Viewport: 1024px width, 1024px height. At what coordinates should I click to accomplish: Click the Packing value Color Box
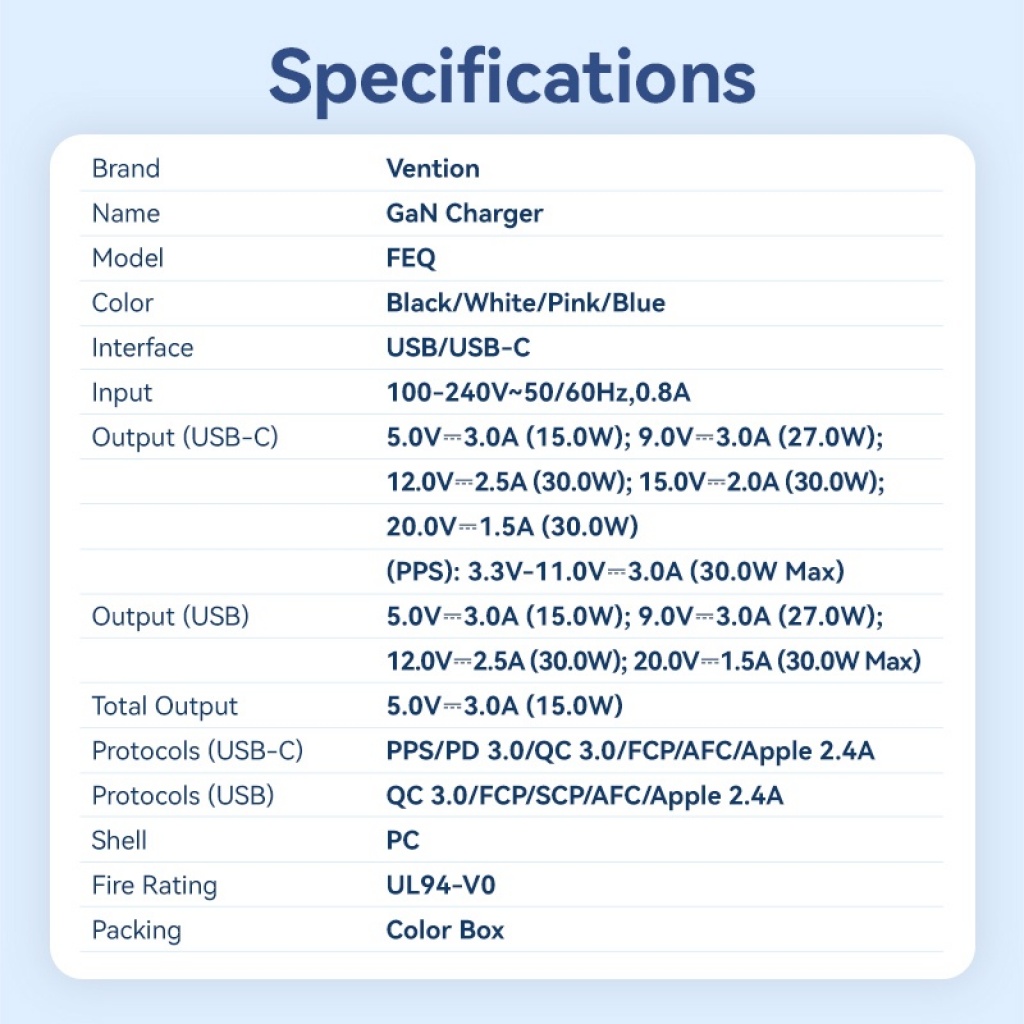445,931
